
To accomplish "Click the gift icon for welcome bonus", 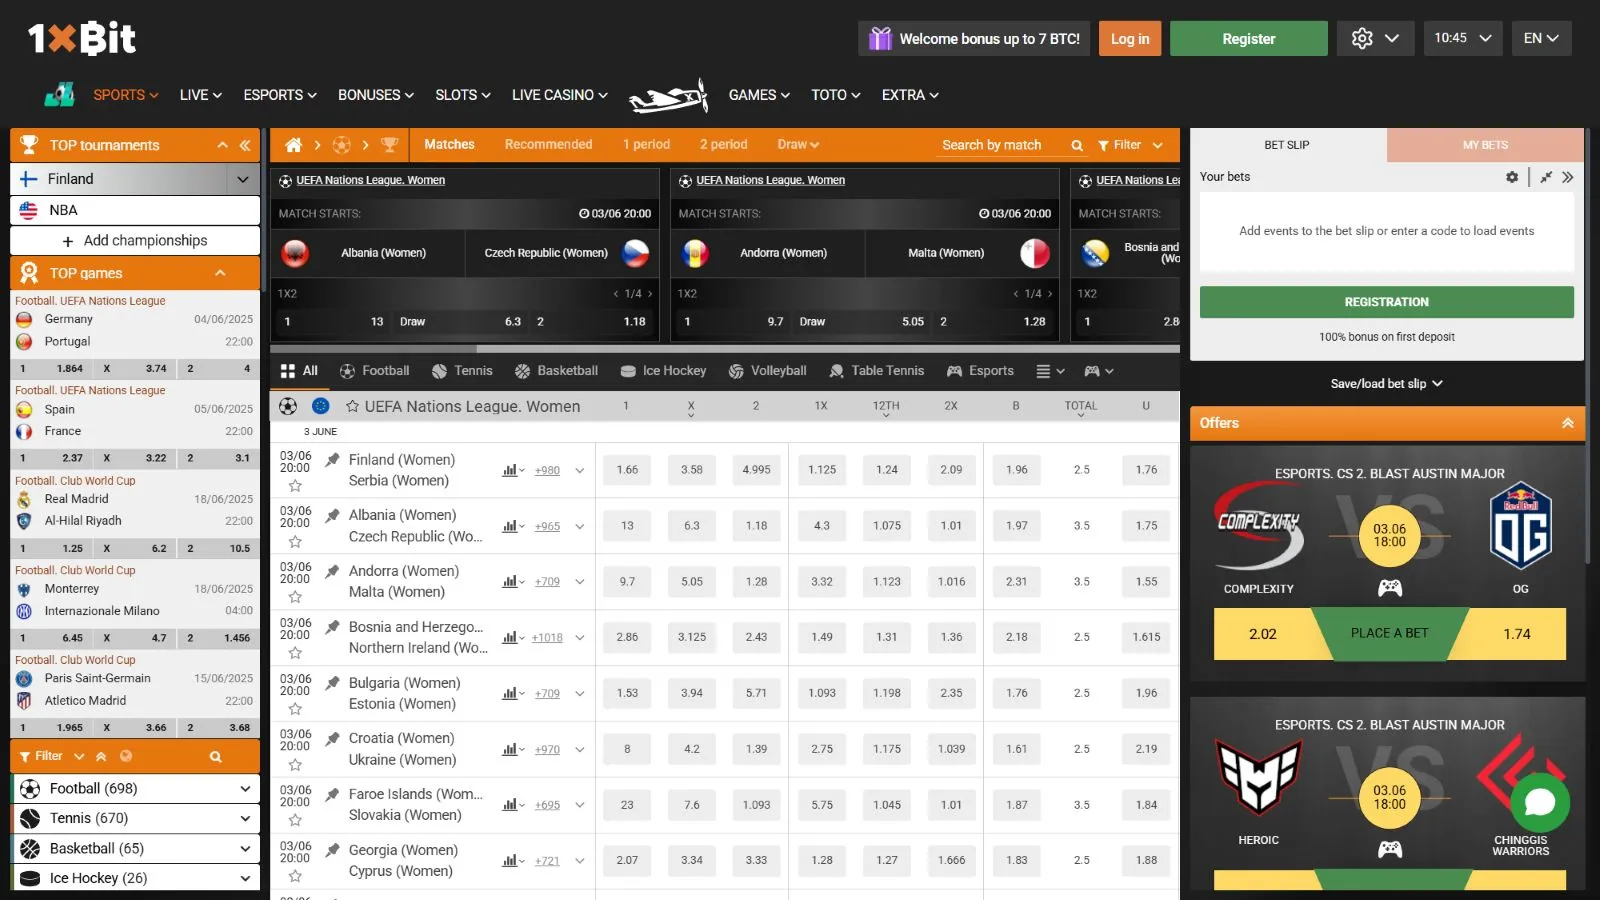I will point(880,39).
